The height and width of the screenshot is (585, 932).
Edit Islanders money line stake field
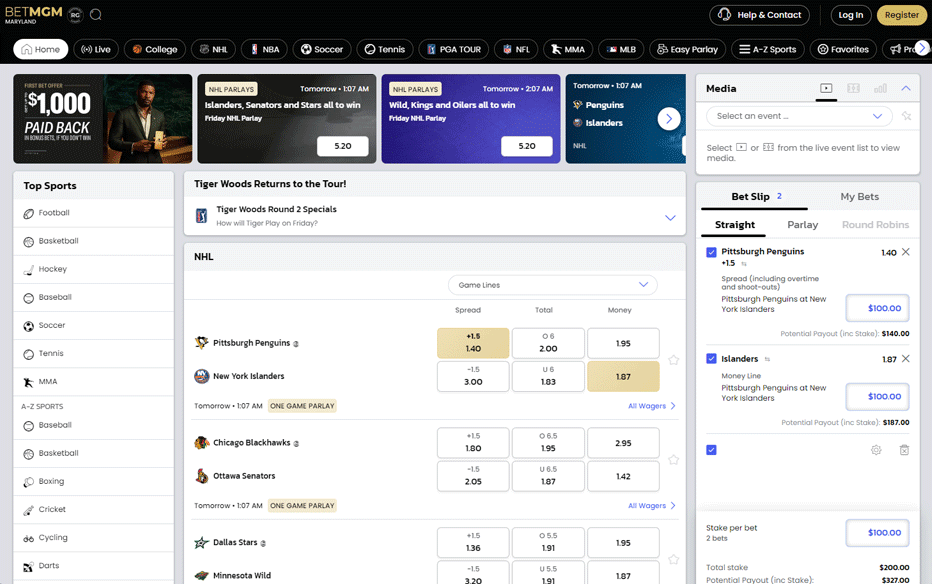877,397
